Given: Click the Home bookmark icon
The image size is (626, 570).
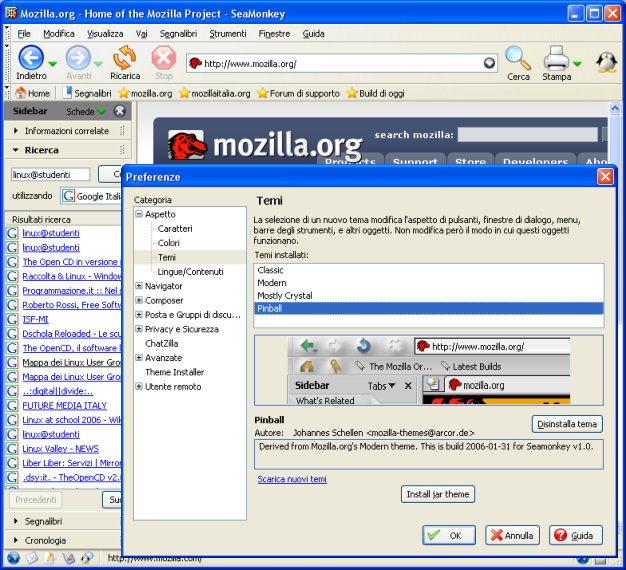Looking at the screenshot, I should coord(20,93).
